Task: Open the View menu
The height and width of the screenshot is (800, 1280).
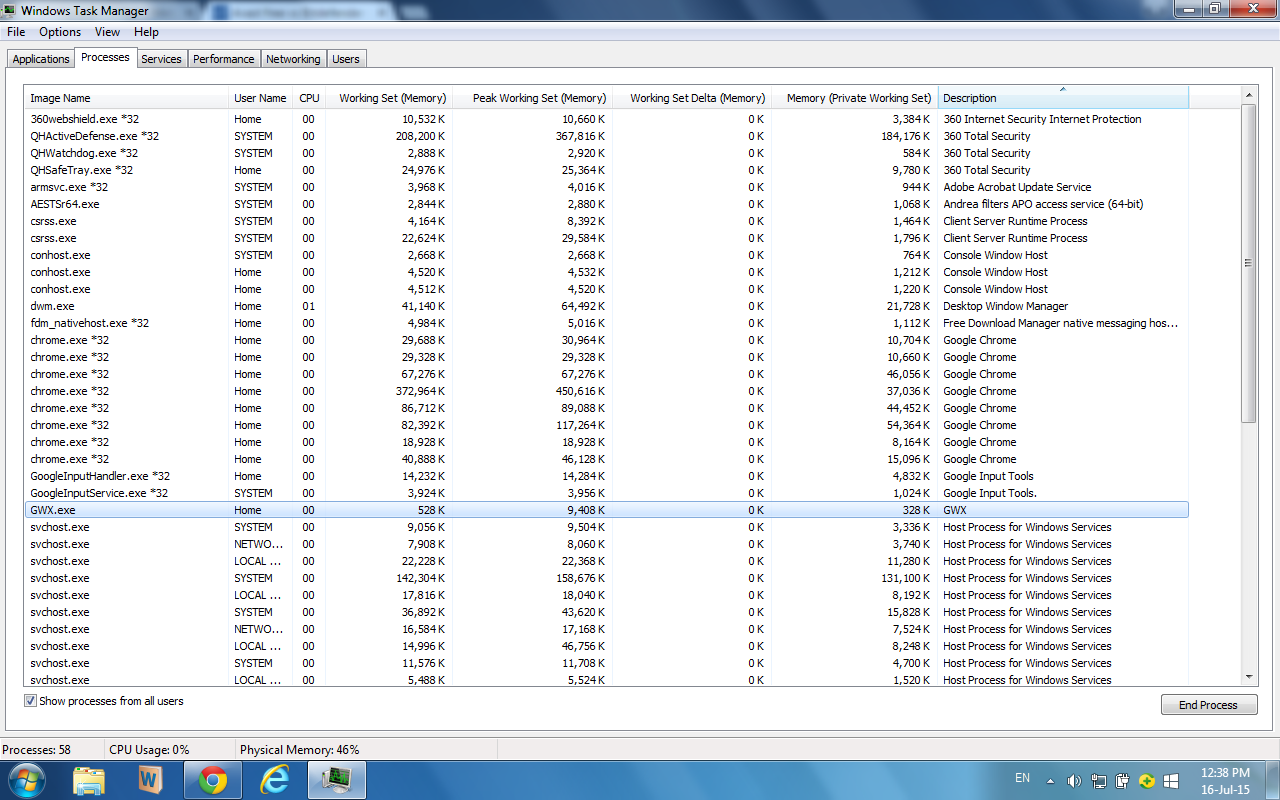Action: (107, 32)
